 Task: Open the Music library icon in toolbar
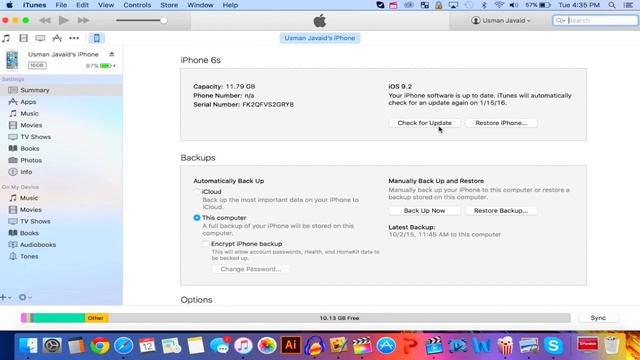6,38
